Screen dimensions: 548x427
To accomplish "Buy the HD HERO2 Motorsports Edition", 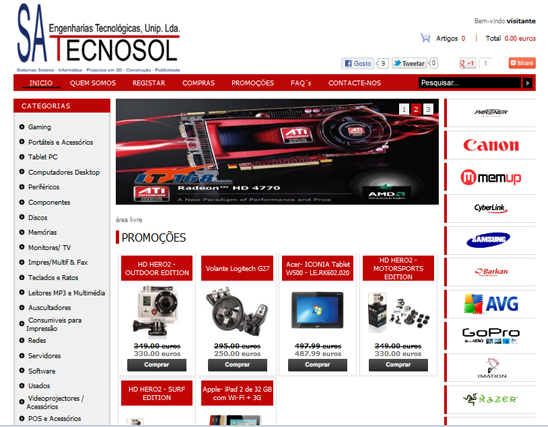I will [398, 365].
